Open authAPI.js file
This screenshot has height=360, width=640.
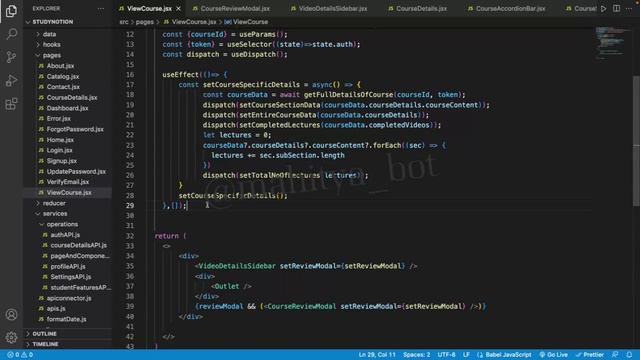click(65, 235)
